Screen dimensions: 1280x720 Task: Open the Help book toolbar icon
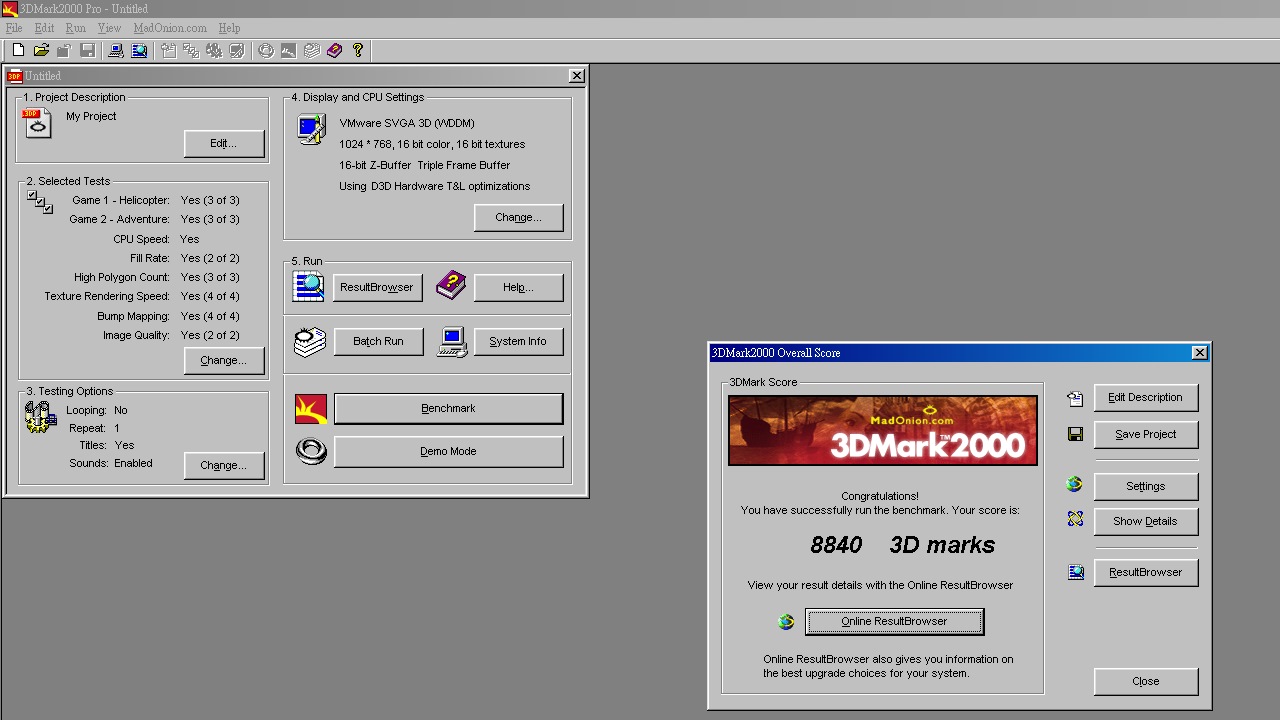click(334, 50)
